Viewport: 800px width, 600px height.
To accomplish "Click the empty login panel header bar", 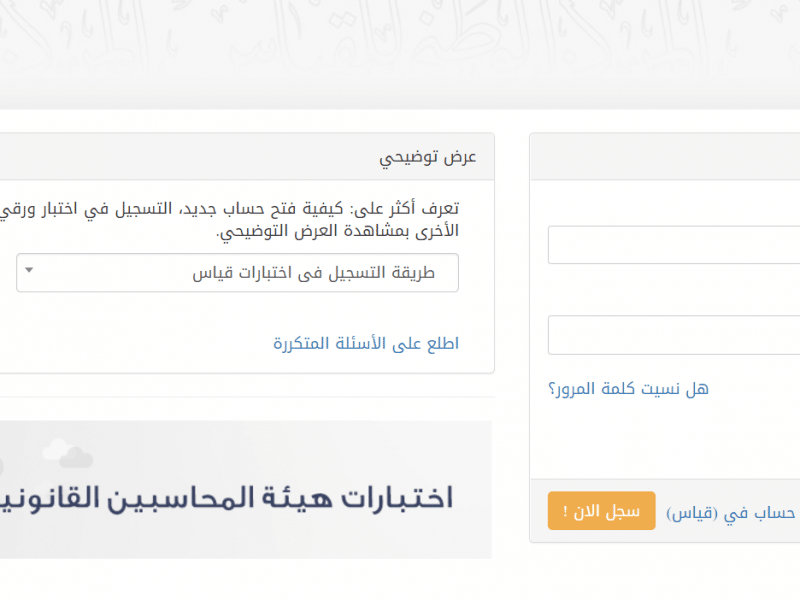I will [665, 157].
